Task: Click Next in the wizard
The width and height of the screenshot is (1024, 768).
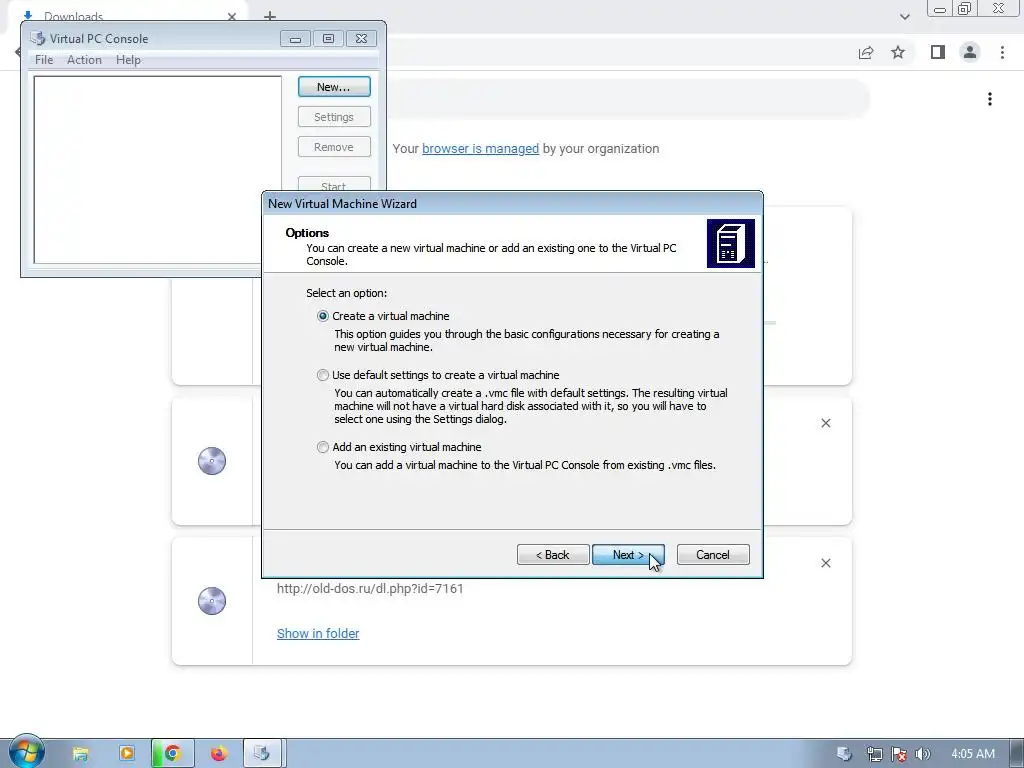Action: 628,554
